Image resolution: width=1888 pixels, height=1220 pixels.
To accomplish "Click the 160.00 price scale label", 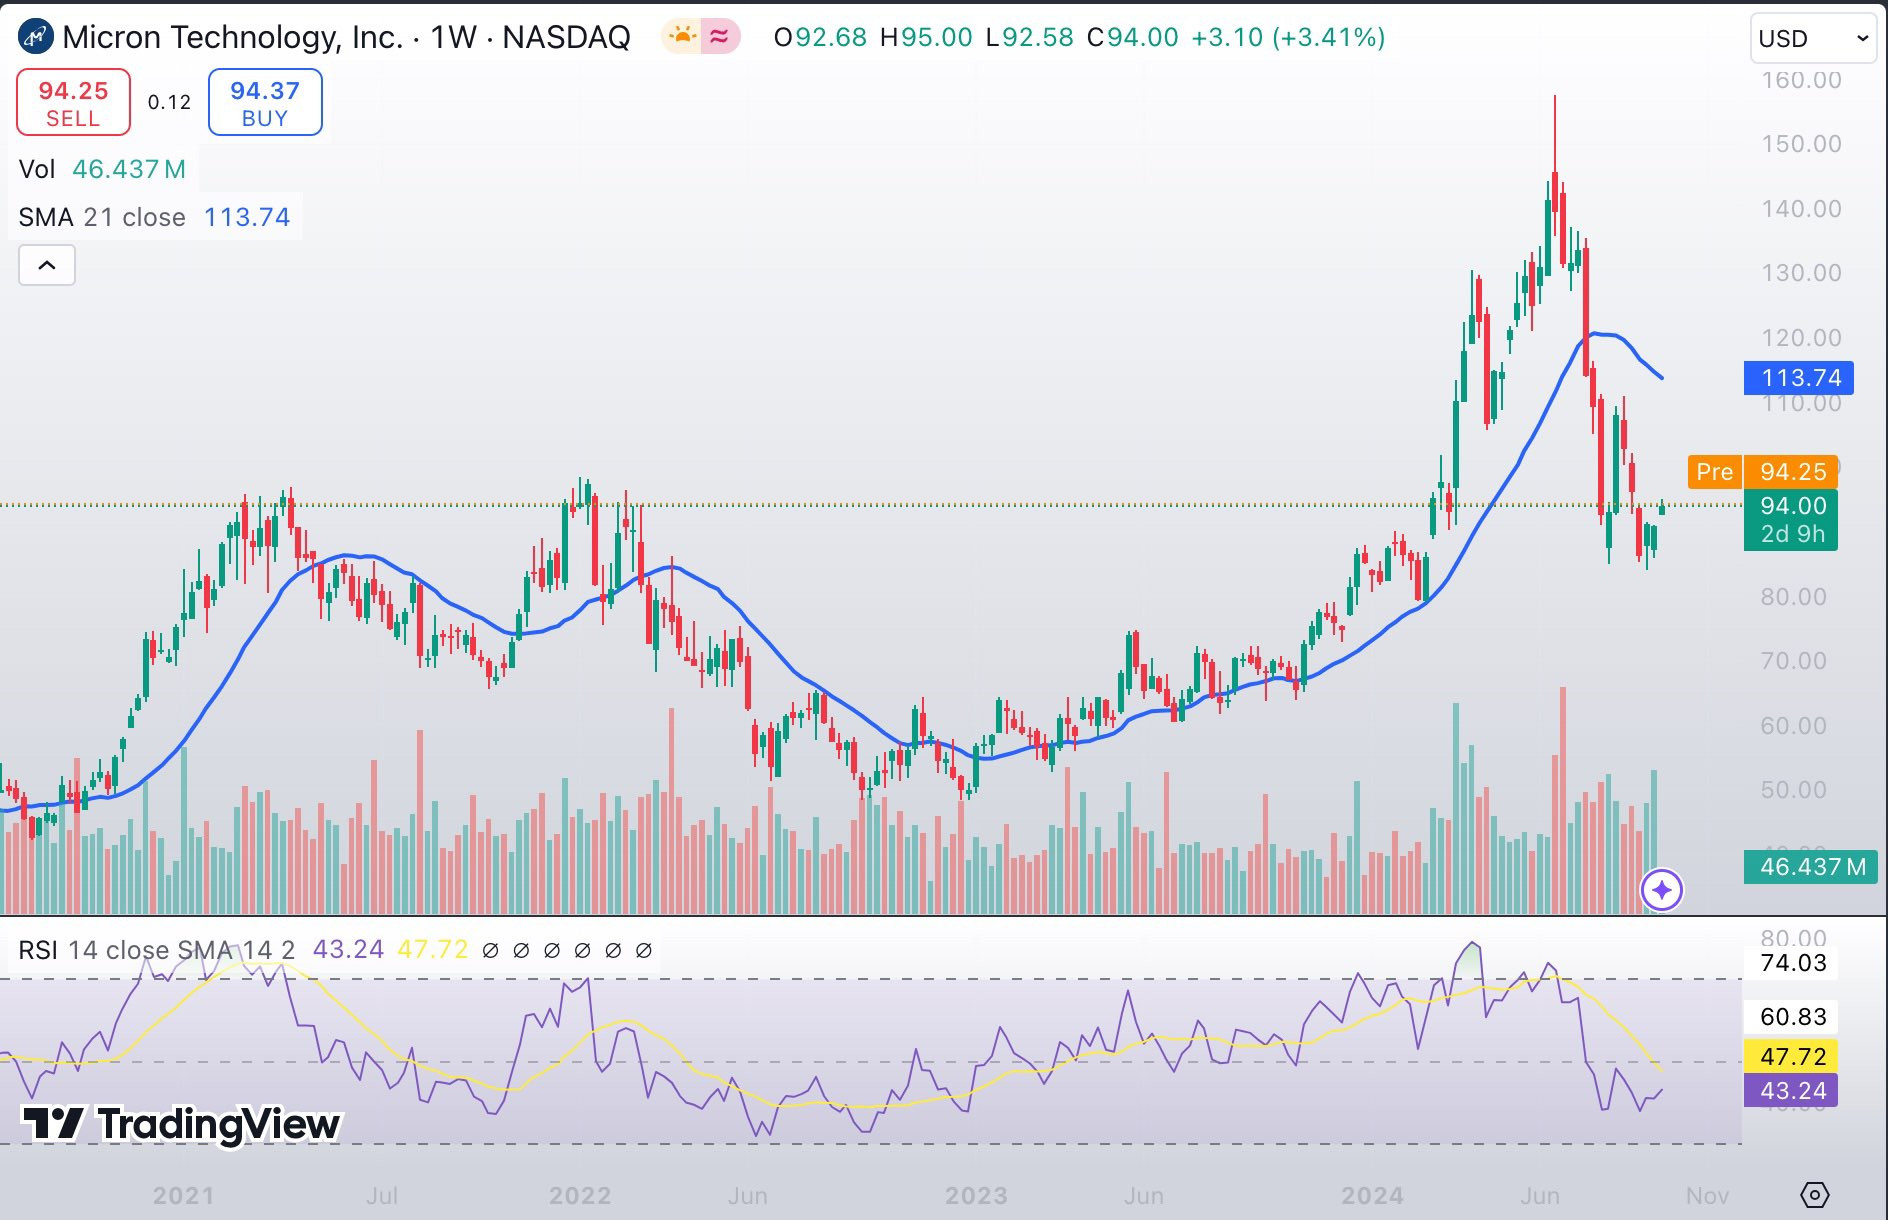I will tap(1801, 80).
